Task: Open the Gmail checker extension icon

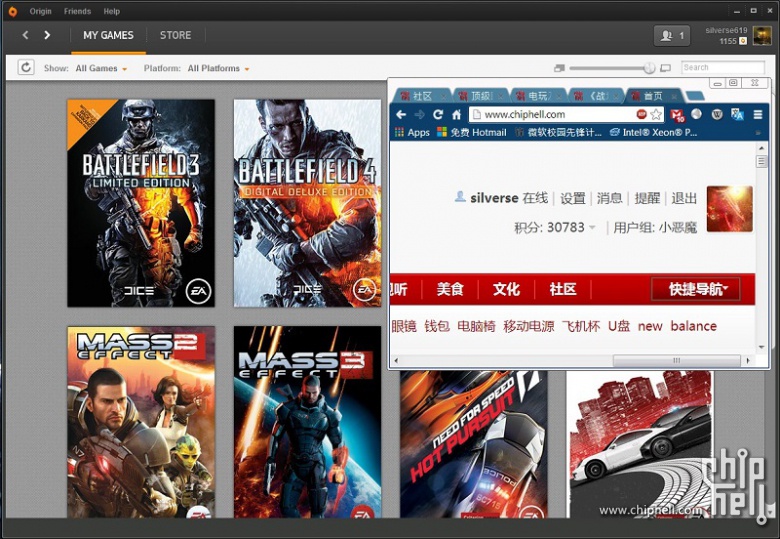Action: pyautogui.click(x=678, y=115)
